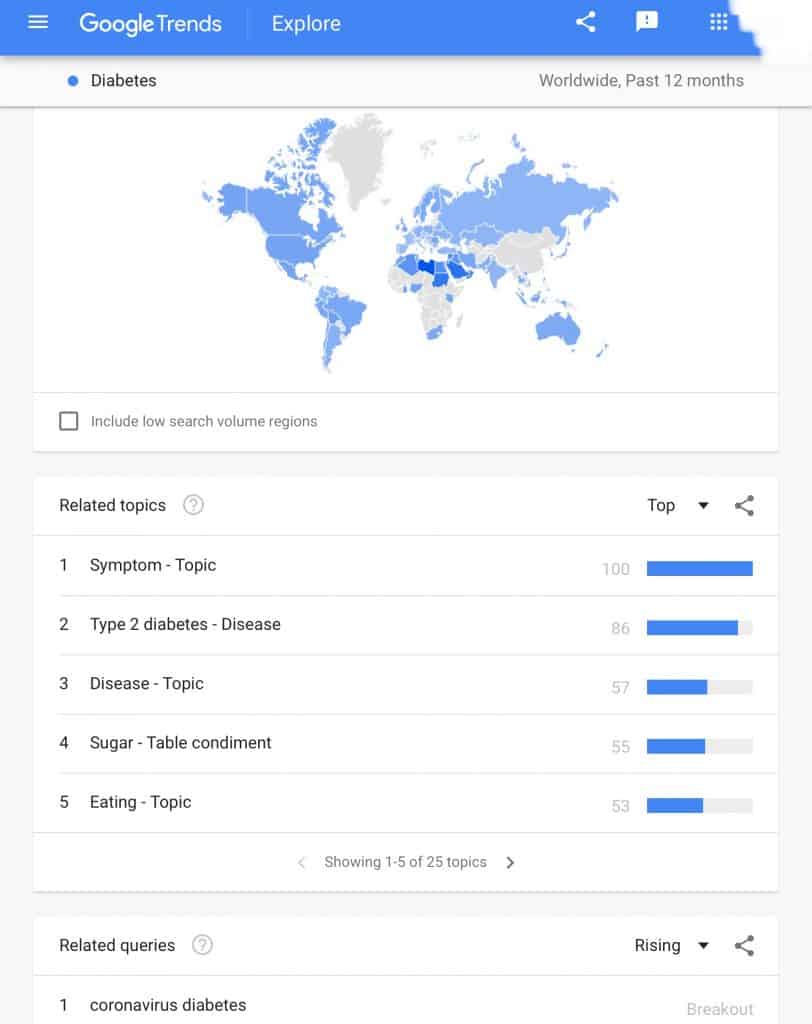Go to next page of topics
Image resolution: width=812 pixels, height=1024 pixels.
coord(510,863)
